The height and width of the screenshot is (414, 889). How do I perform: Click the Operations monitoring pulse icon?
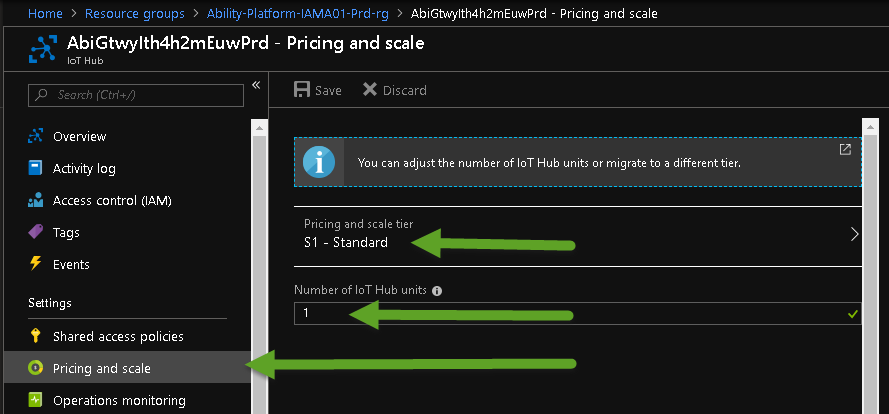[x=36, y=400]
